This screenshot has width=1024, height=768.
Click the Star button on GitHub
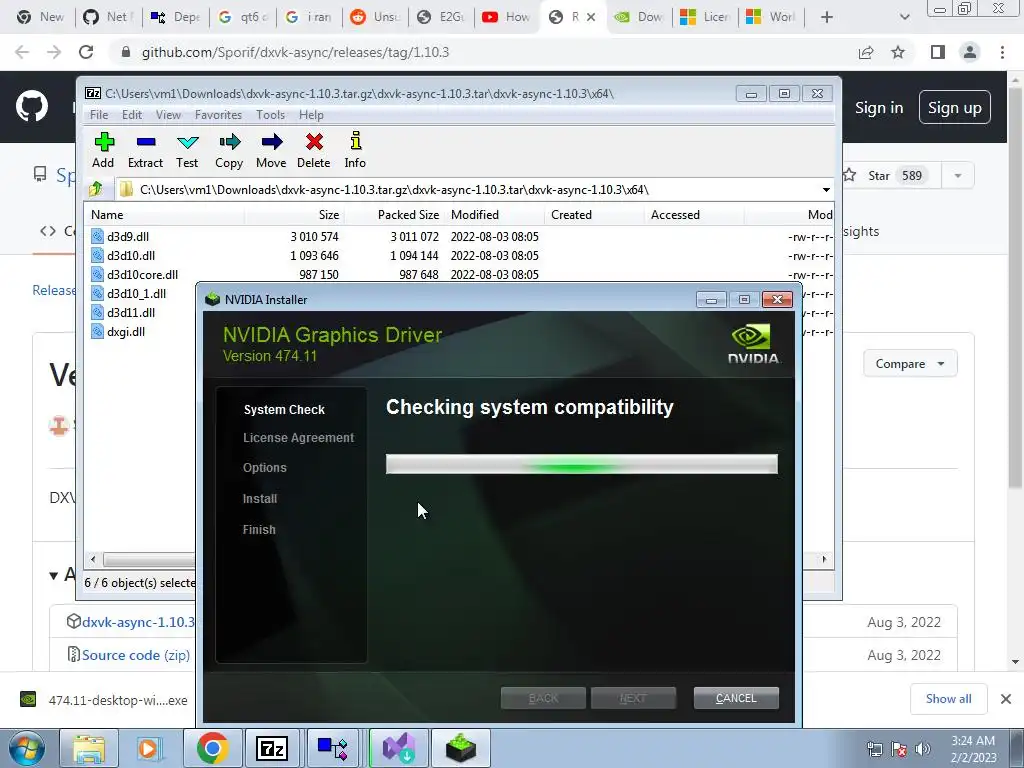tap(891, 176)
